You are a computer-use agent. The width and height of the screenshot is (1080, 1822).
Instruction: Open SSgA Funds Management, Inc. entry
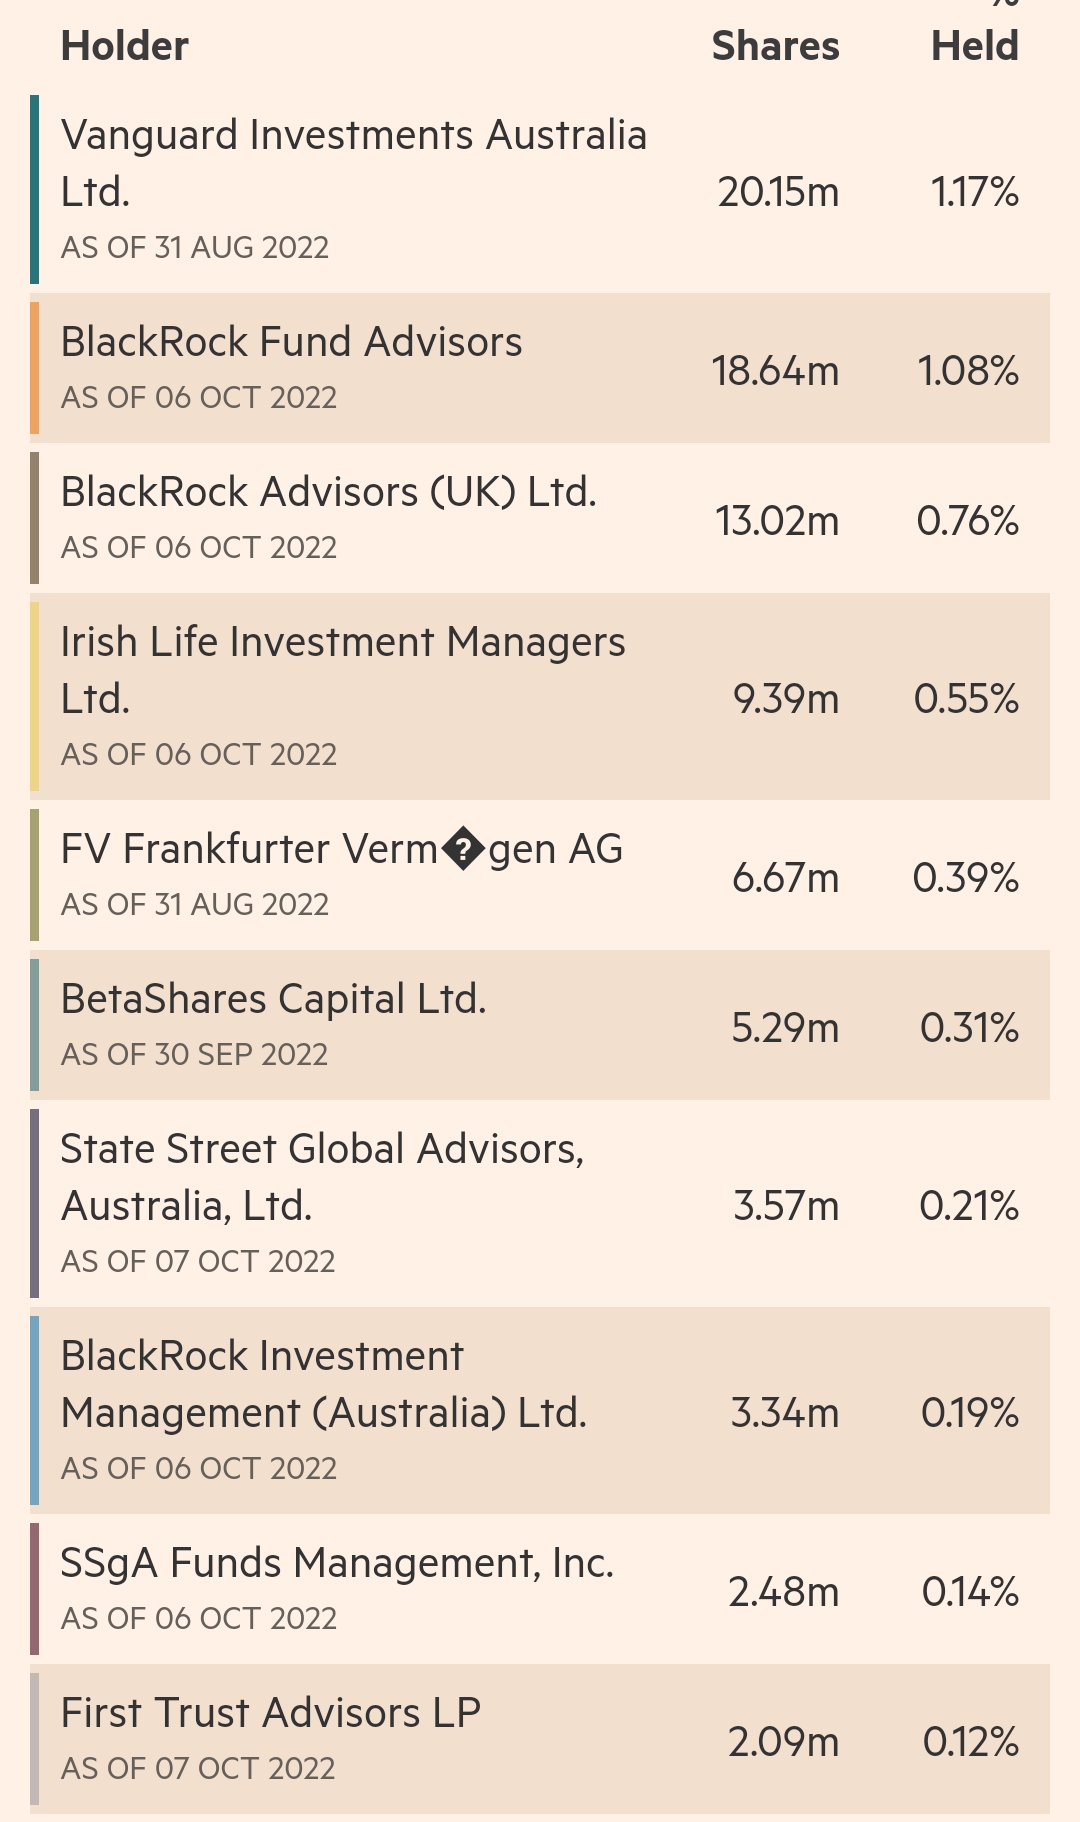coord(337,1563)
